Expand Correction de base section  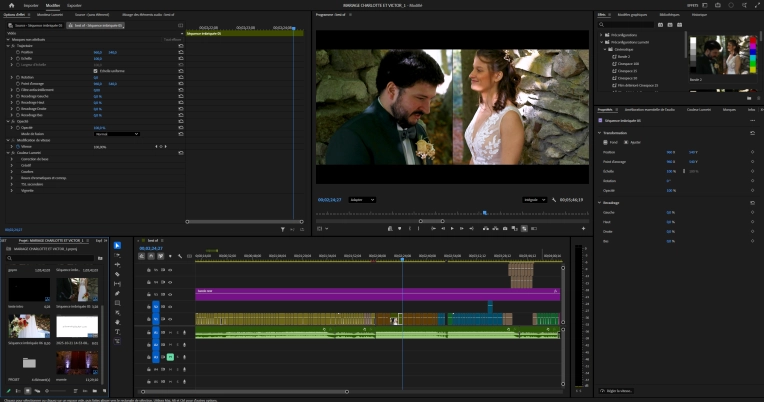[x=12, y=159]
